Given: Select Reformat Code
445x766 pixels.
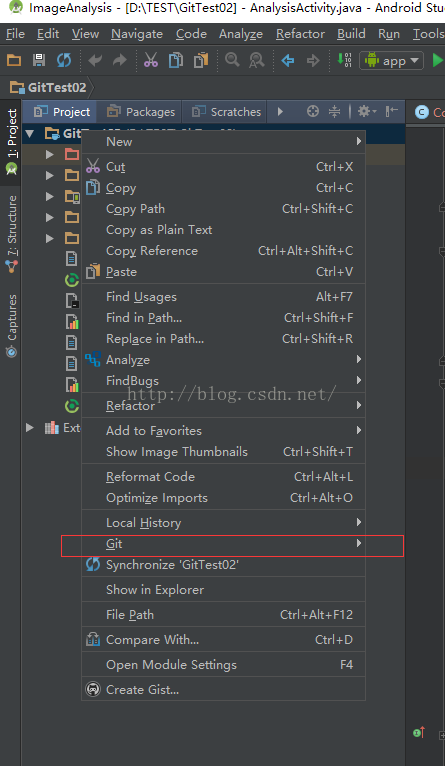Looking at the screenshot, I should click(223, 476).
